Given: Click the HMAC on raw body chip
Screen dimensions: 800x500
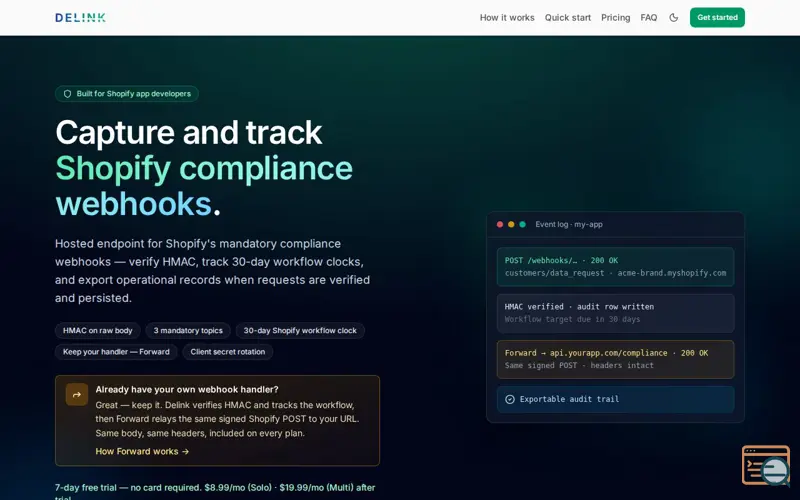Looking at the screenshot, I should (97, 331).
